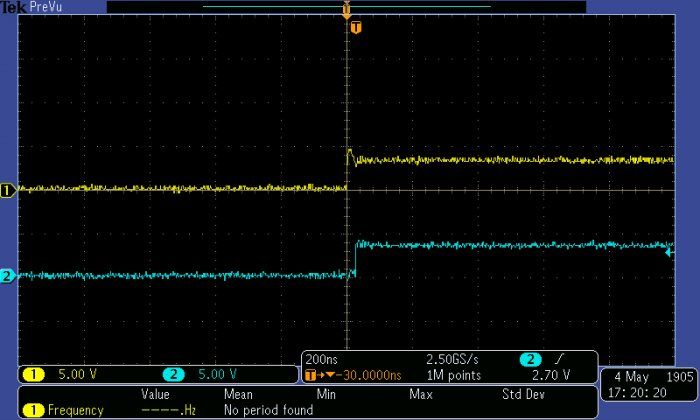Click the trigger point arrow above graticule
Screen dimensions: 700x420
pos(346,10)
